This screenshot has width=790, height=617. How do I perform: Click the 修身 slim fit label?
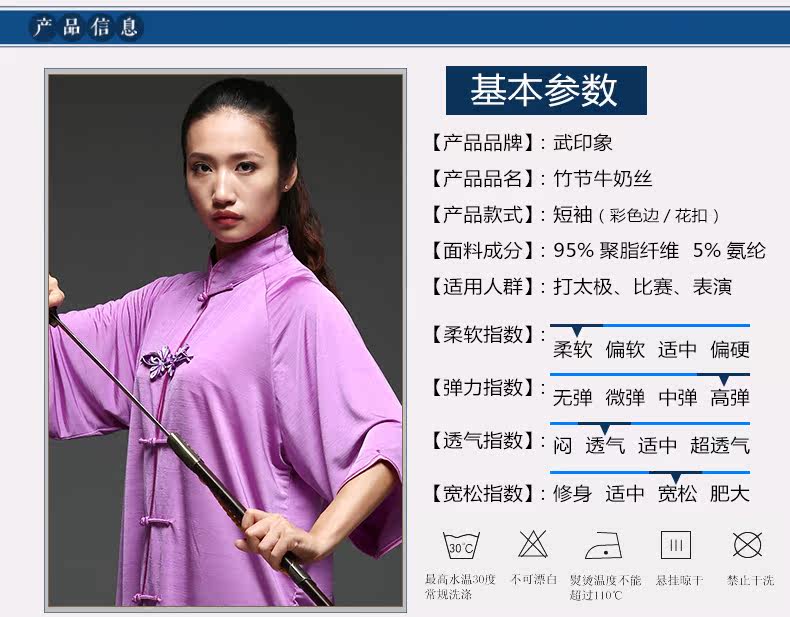572,494
